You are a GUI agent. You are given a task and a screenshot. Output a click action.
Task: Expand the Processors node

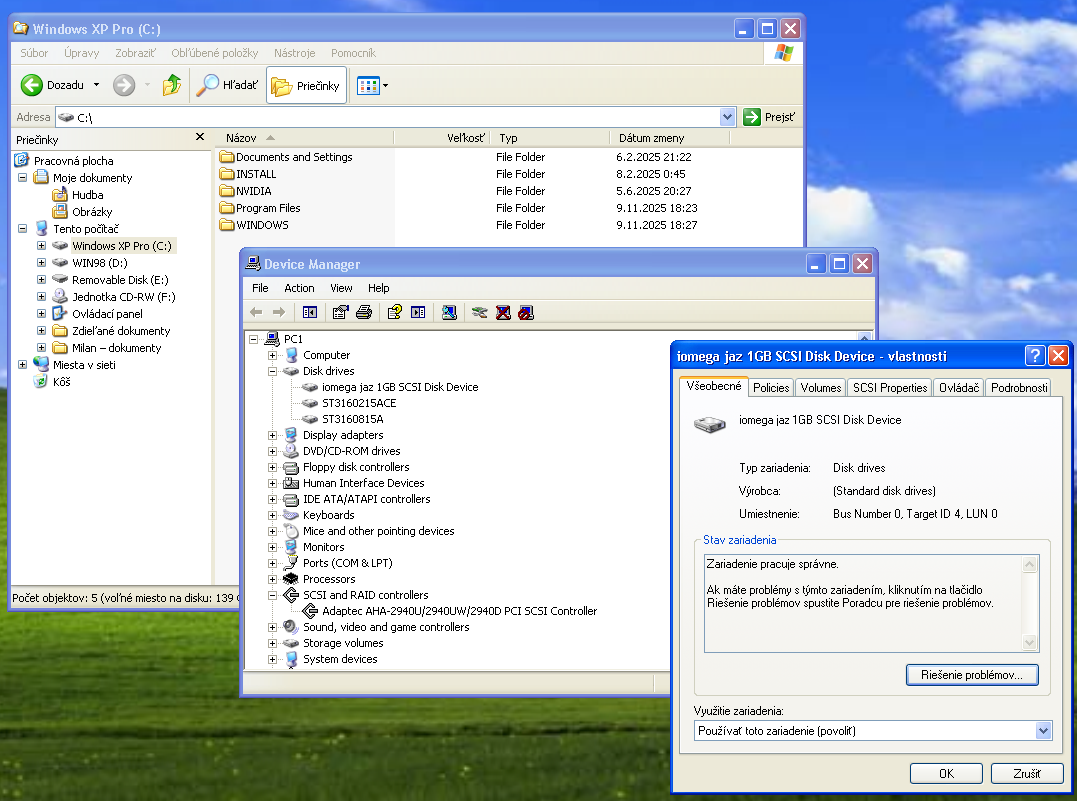pyautogui.click(x=272, y=579)
